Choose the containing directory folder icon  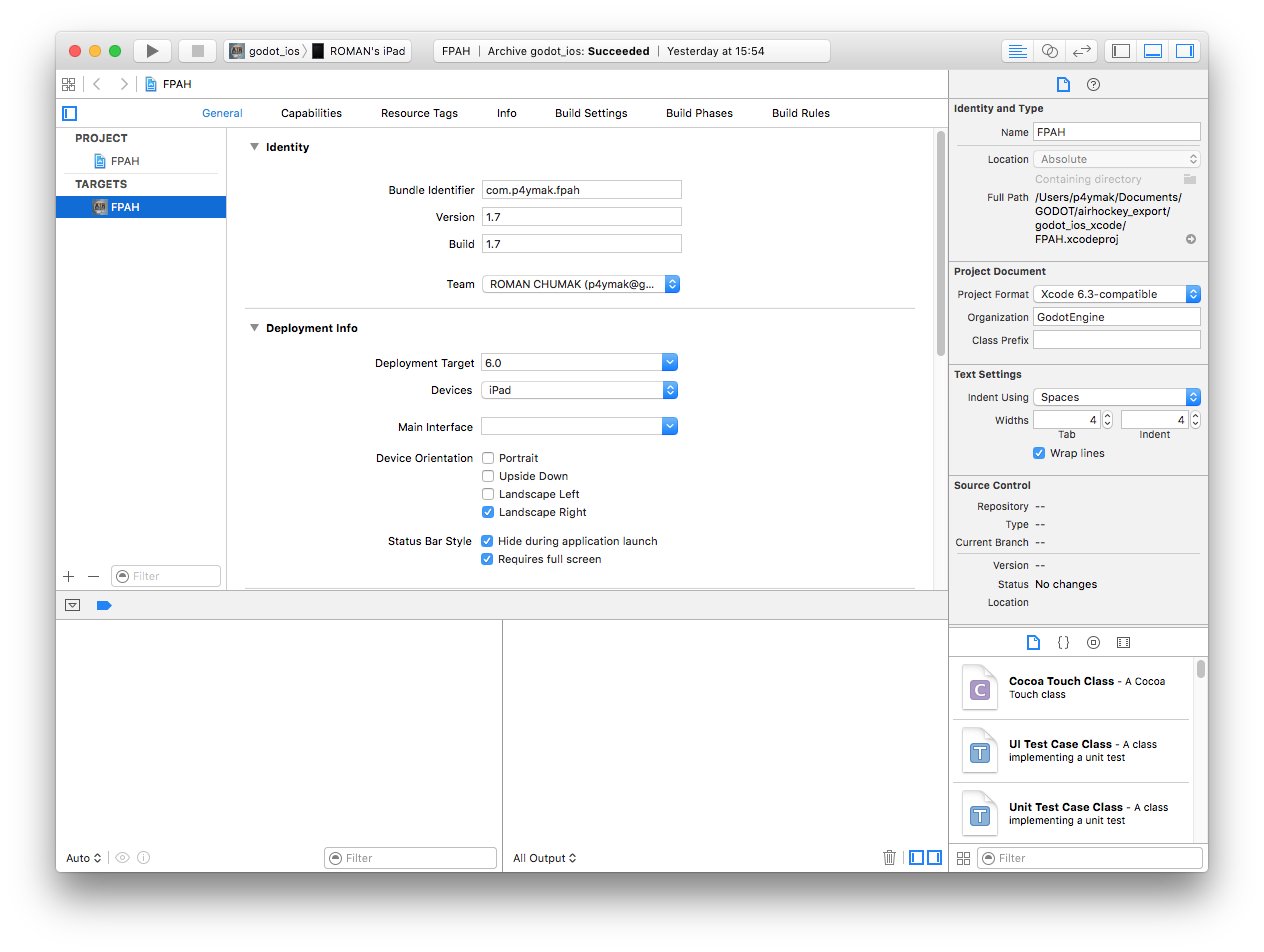pos(1190,179)
